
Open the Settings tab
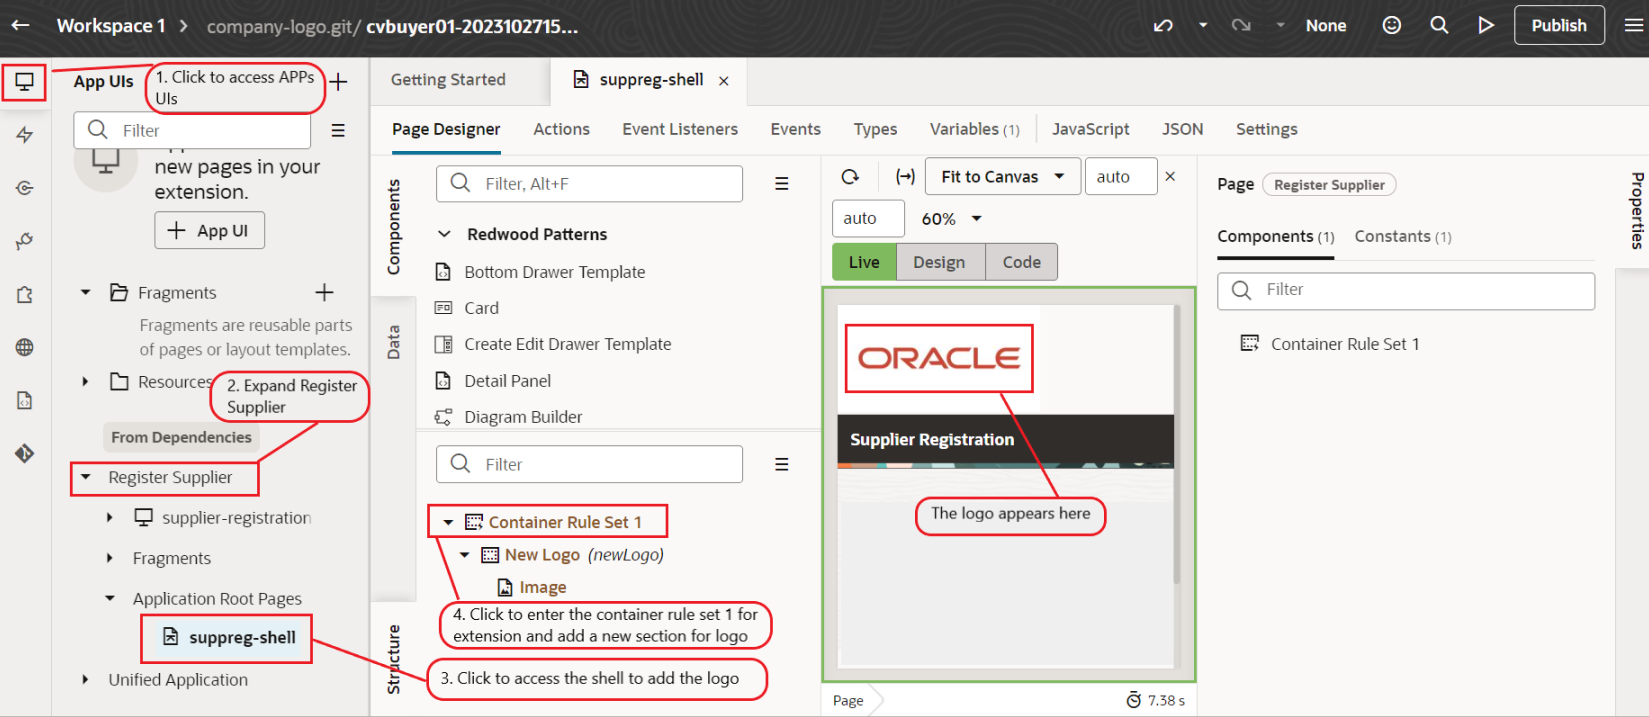click(1266, 129)
